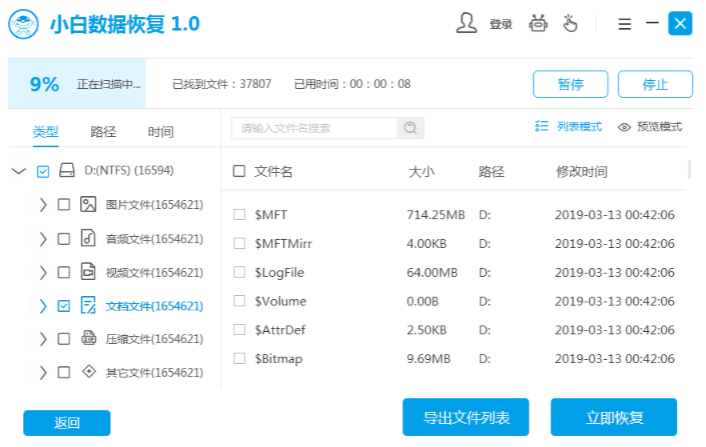The height and width of the screenshot is (447, 706).
Task: Uncheck the D:(NTFS) drive checkbox
Action: point(43,172)
